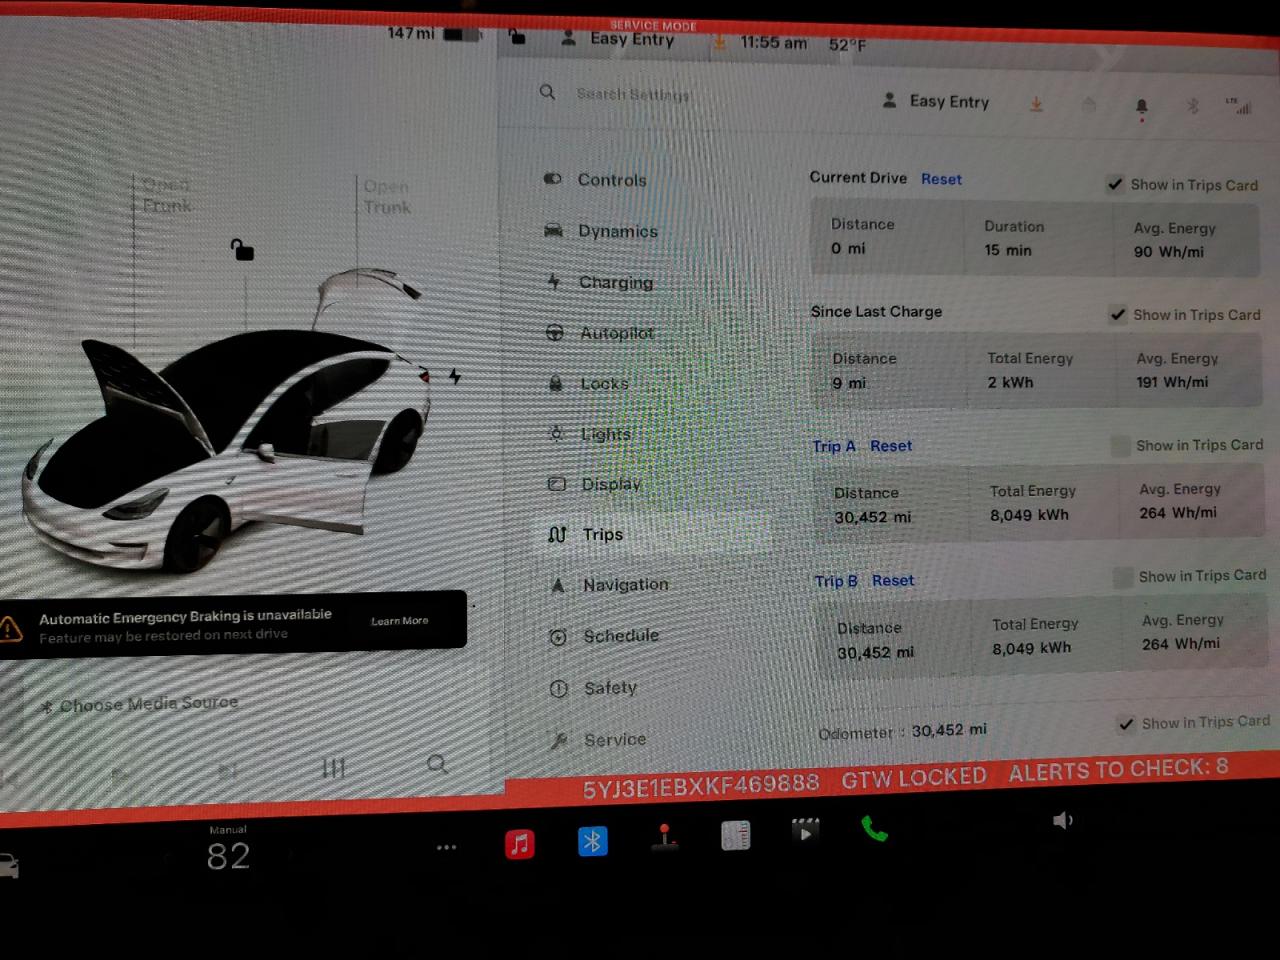Open the Safety settings menu
This screenshot has width=1280, height=960.
click(610, 688)
